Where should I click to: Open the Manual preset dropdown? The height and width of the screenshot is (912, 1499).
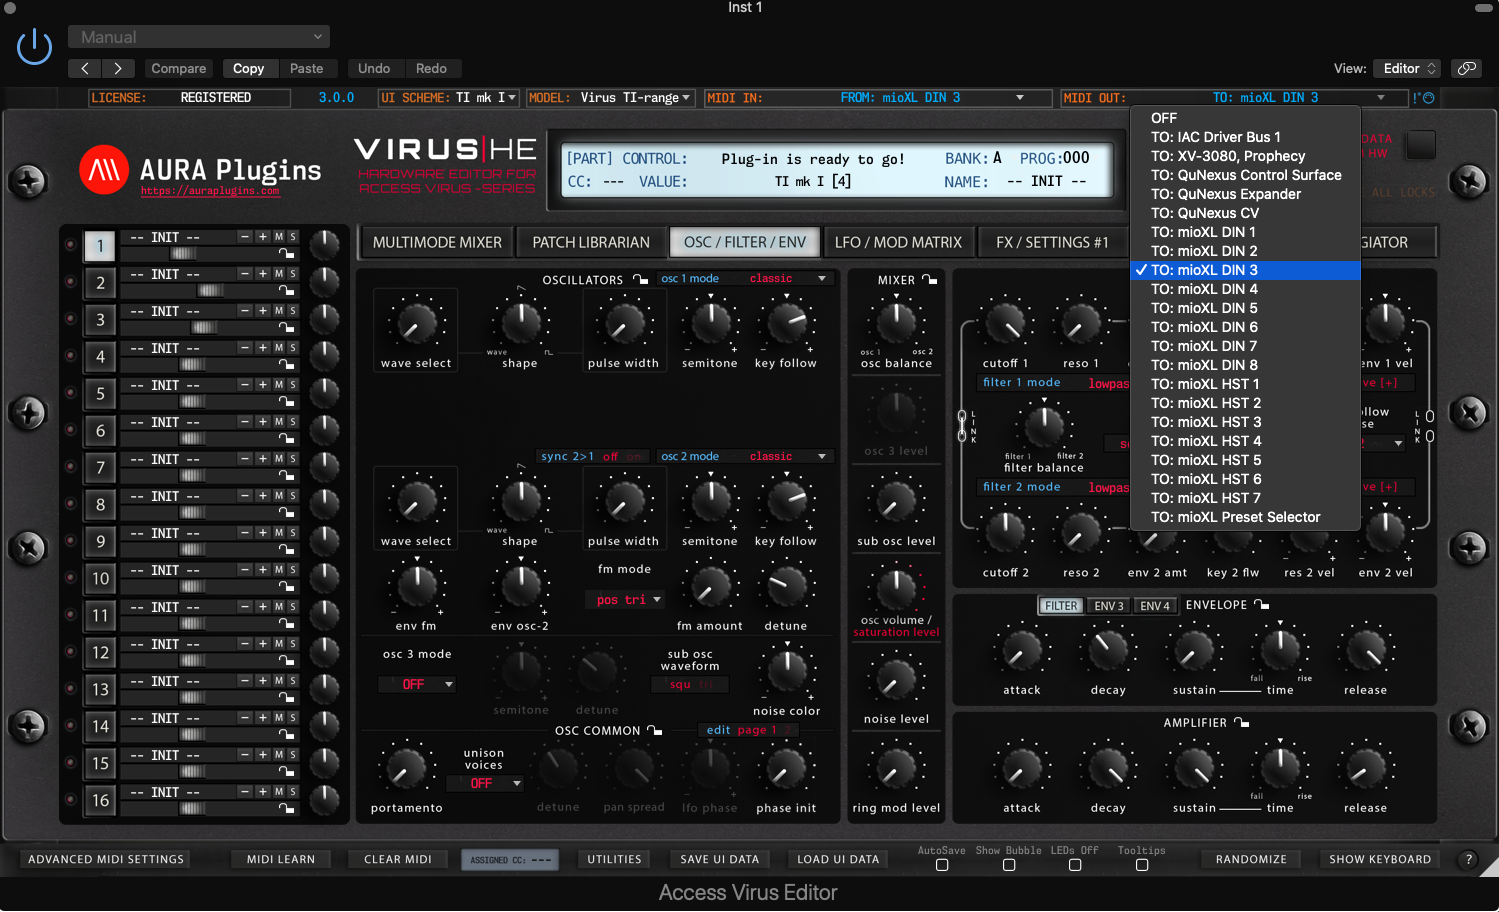point(199,37)
